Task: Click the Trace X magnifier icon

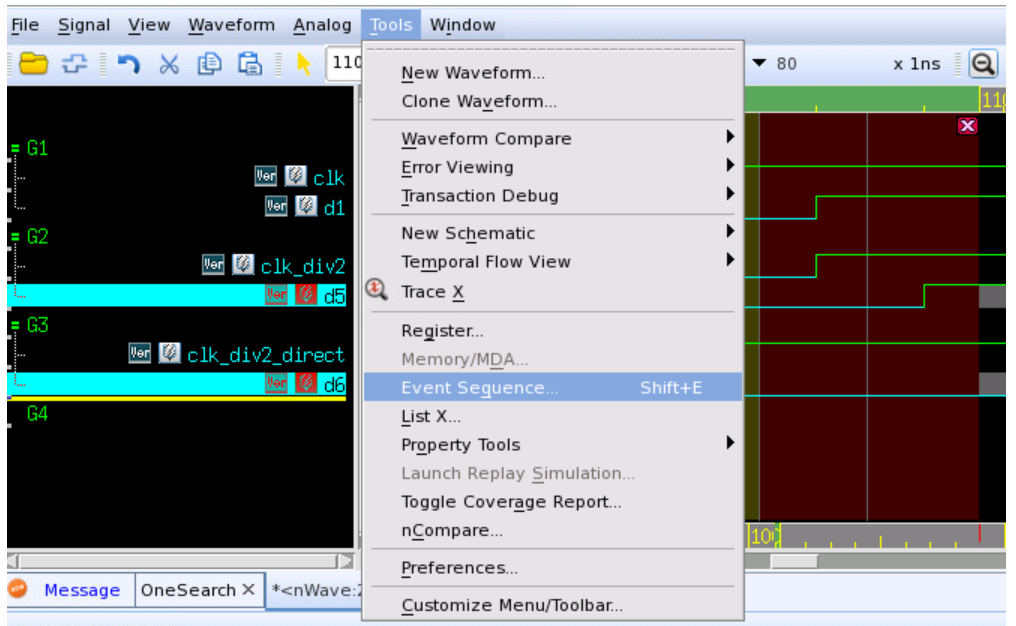Action: click(377, 290)
